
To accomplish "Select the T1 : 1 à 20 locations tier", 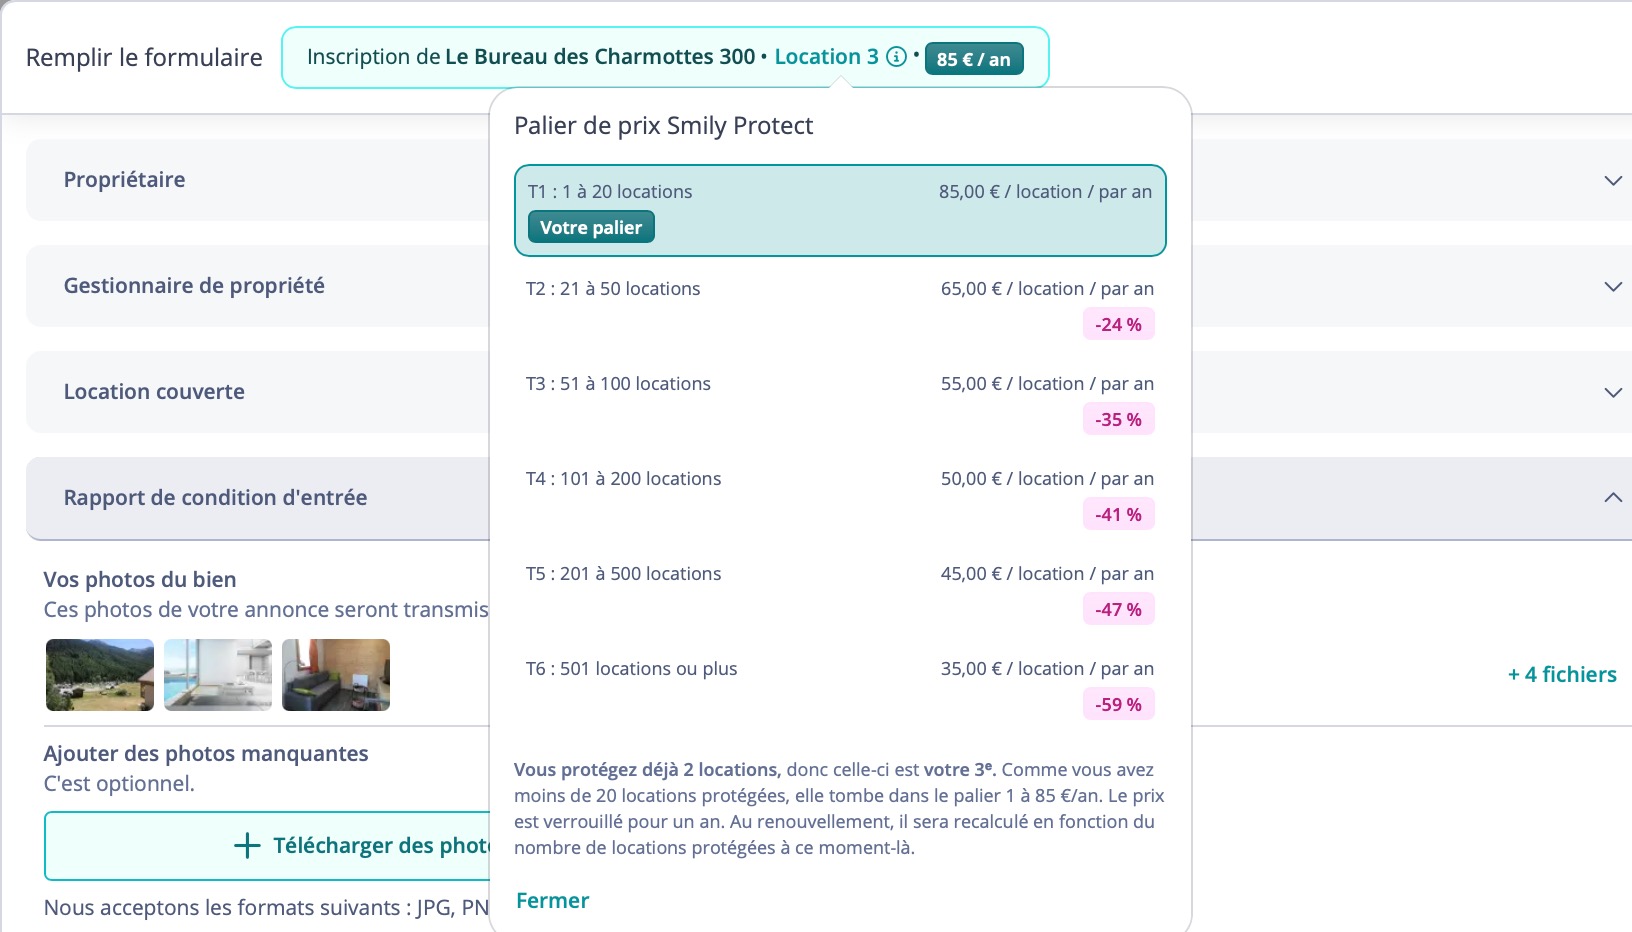I will 840,211.
